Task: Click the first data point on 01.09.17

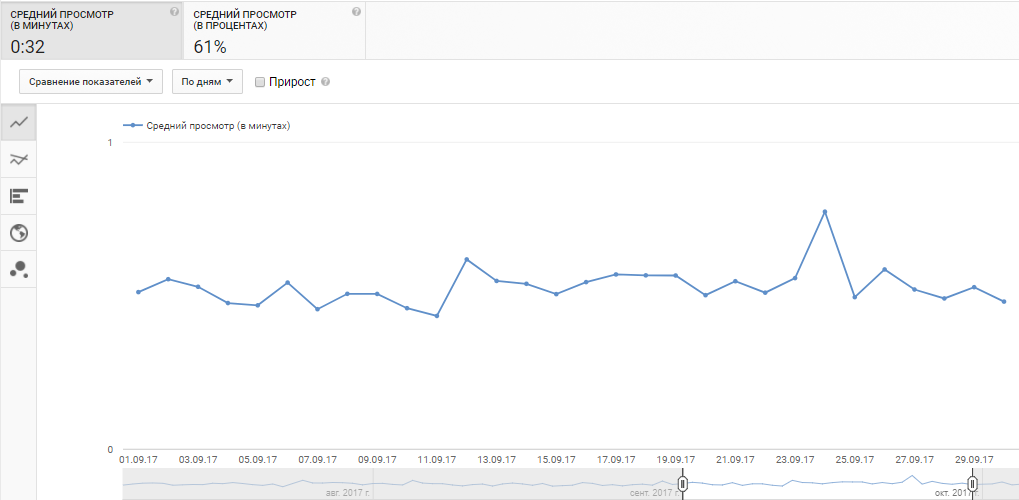Action: [138, 292]
